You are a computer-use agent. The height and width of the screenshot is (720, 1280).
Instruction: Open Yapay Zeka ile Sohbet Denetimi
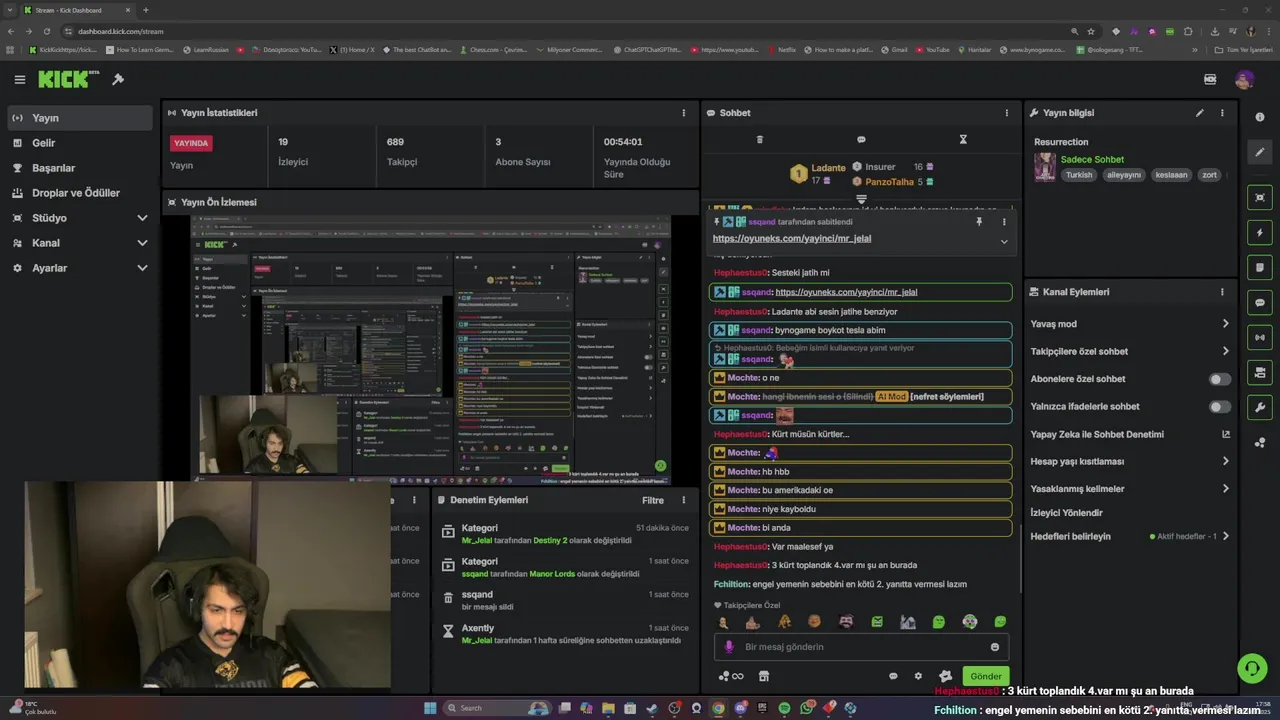click(1130, 434)
